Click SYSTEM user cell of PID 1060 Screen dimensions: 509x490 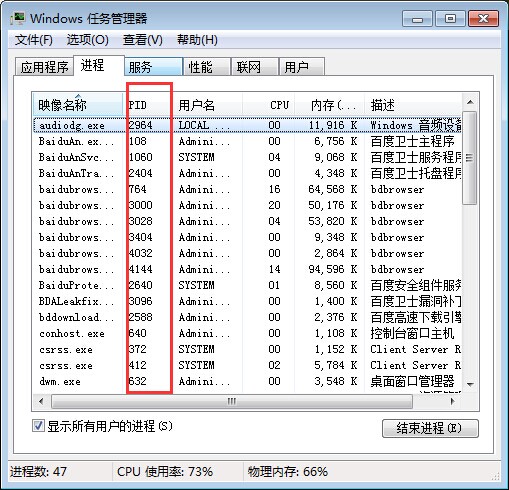click(196, 157)
